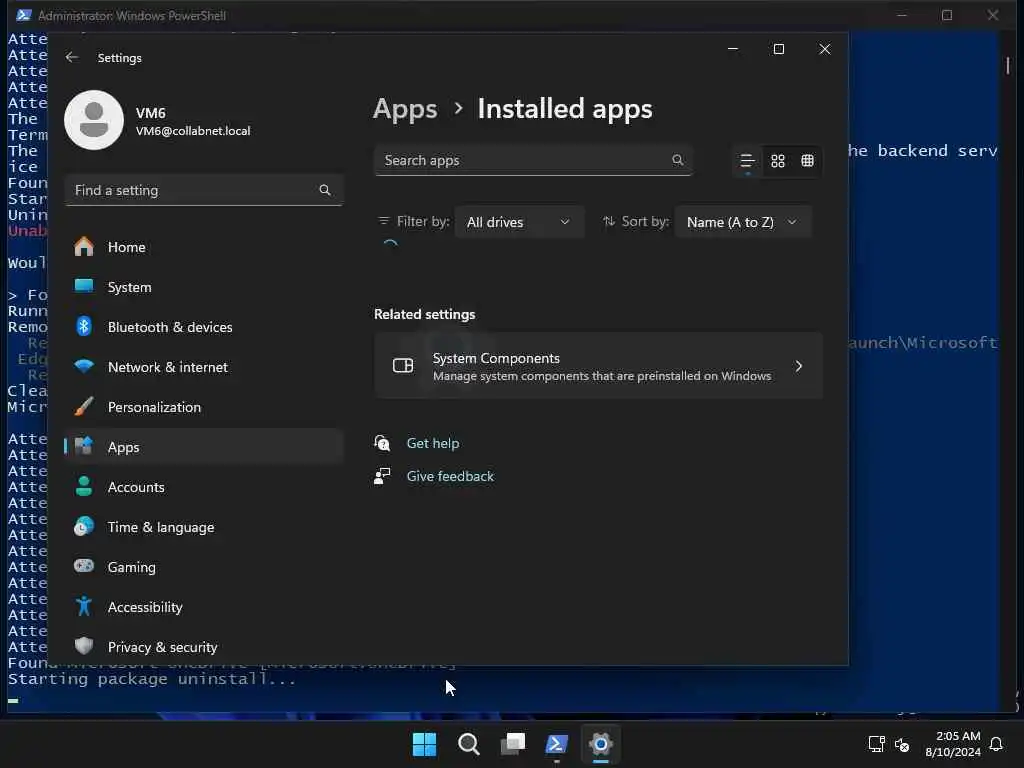Switch installed apps to list view
Viewport: 1024px width, 768px height.
point(747,161)
